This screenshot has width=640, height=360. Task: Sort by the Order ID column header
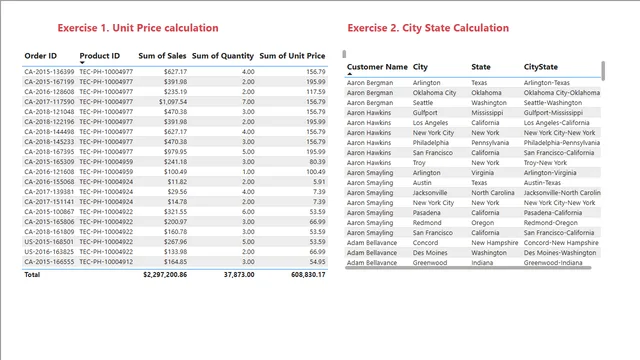point(40,56)
